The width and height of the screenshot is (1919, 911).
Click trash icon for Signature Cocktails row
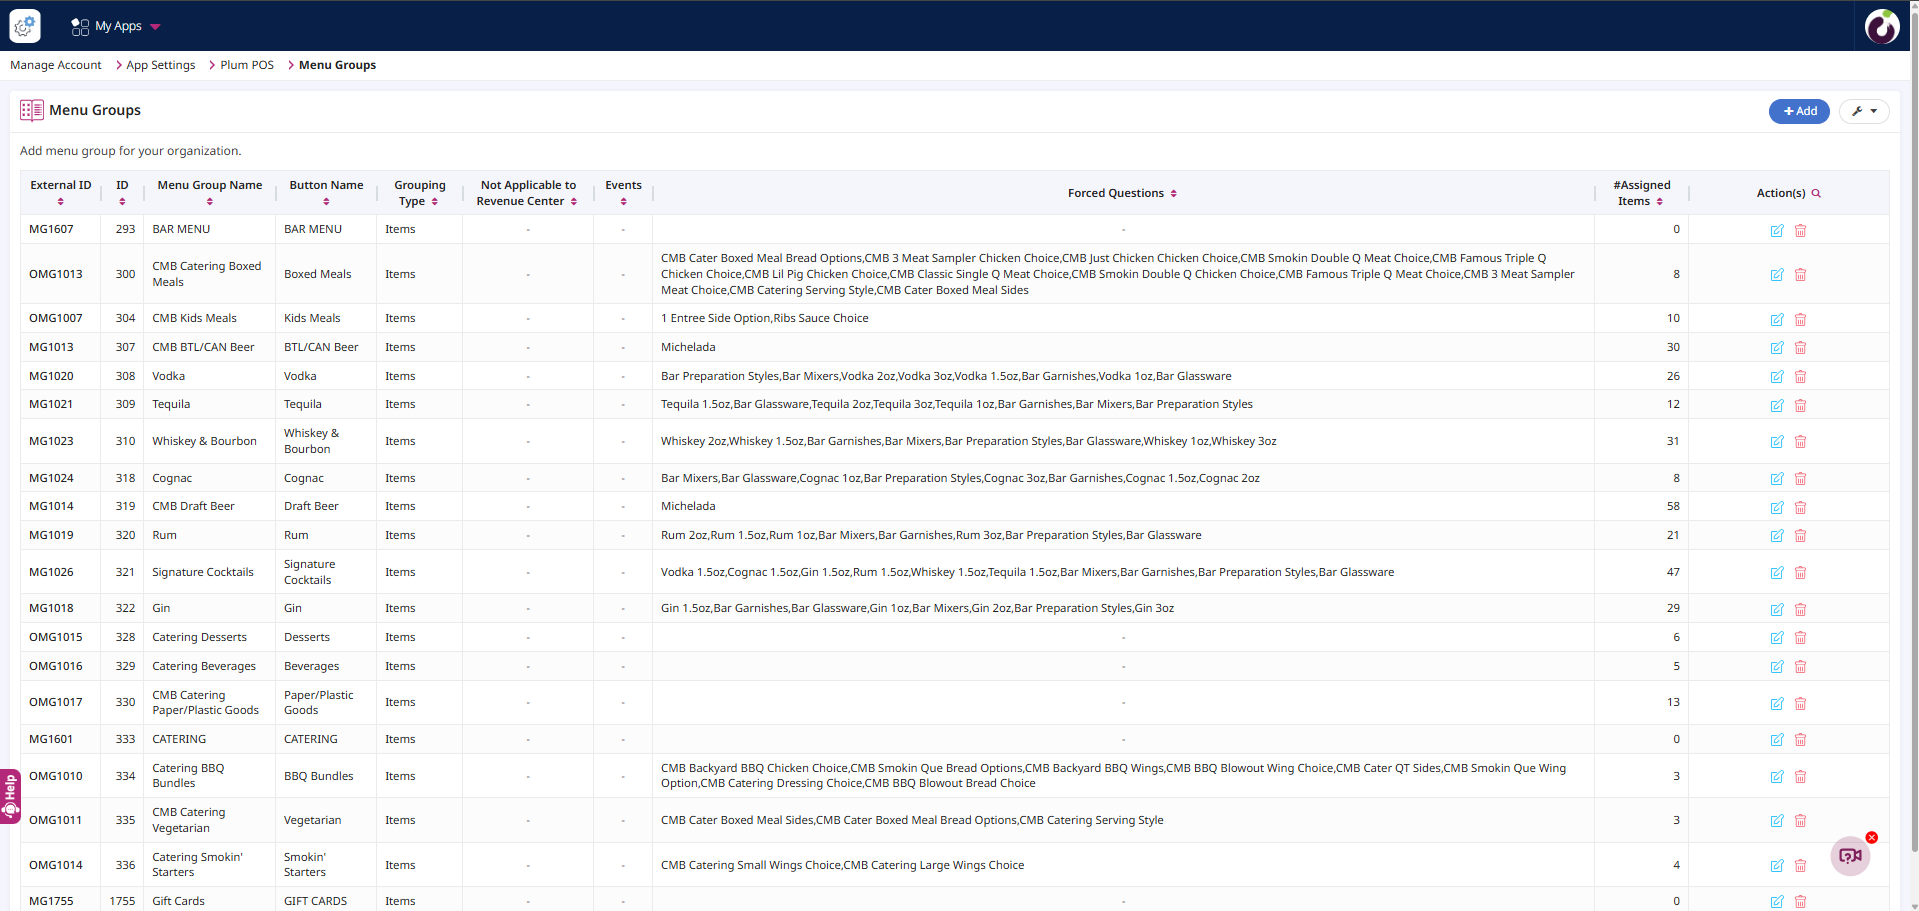coord(1800,573)
